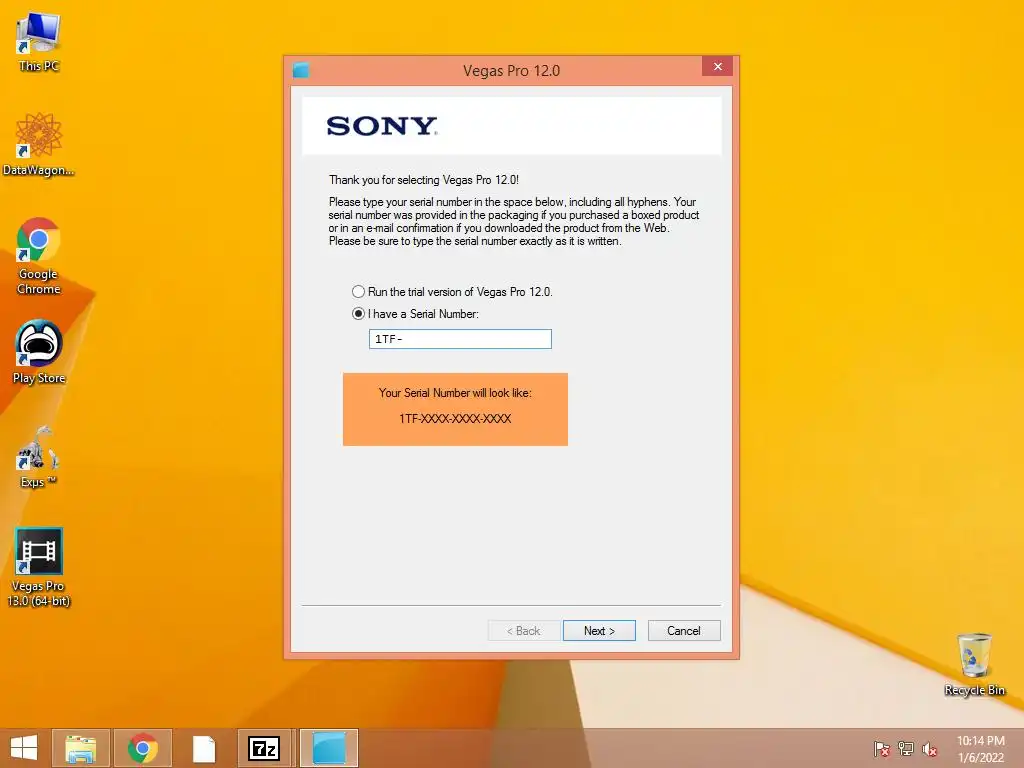Image resolution: width=1024 pixels, height=768 pixels.
Task: Open the Windows Start button
Action: pos(24,748)
